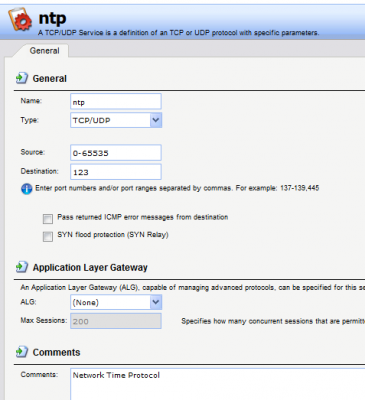The image size is (365, 400).
Task: Enable SYN flood protection checkbox
Action: point(48,236)
